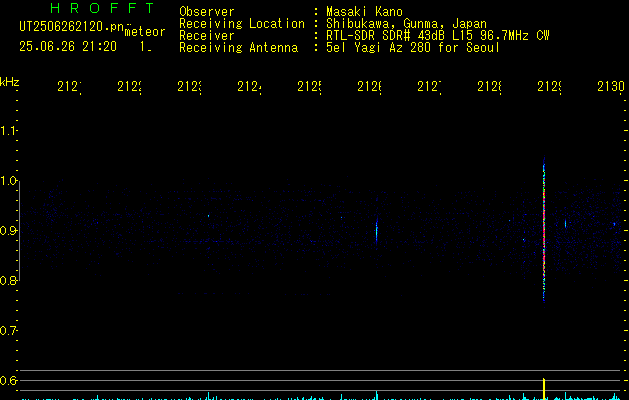
Task: Select the Observer field label
Action: [207, 12]
